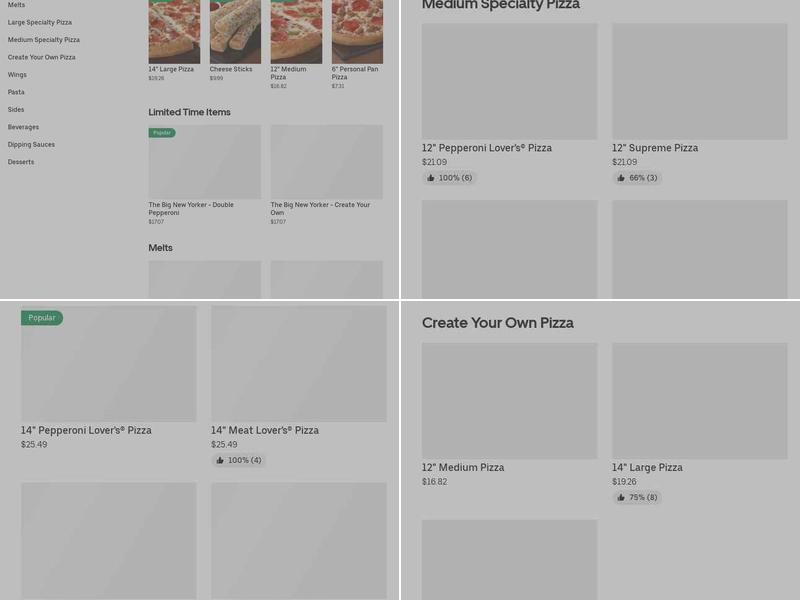
Task: Select the 66% rating badge on Supreme Pizza
Action: point(637,177)
